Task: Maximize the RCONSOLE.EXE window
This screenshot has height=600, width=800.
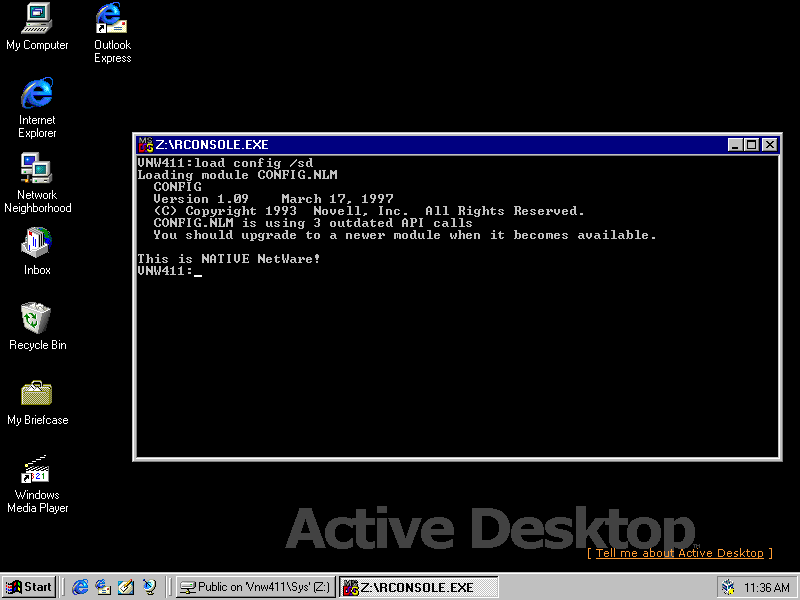Action: (x=752, y=145)
